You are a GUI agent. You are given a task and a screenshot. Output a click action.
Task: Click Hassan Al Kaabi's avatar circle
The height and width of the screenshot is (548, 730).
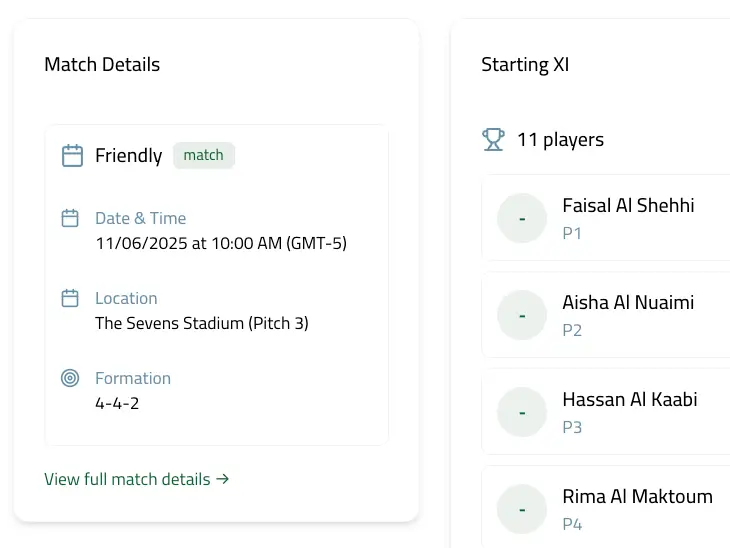pos(522,412)
